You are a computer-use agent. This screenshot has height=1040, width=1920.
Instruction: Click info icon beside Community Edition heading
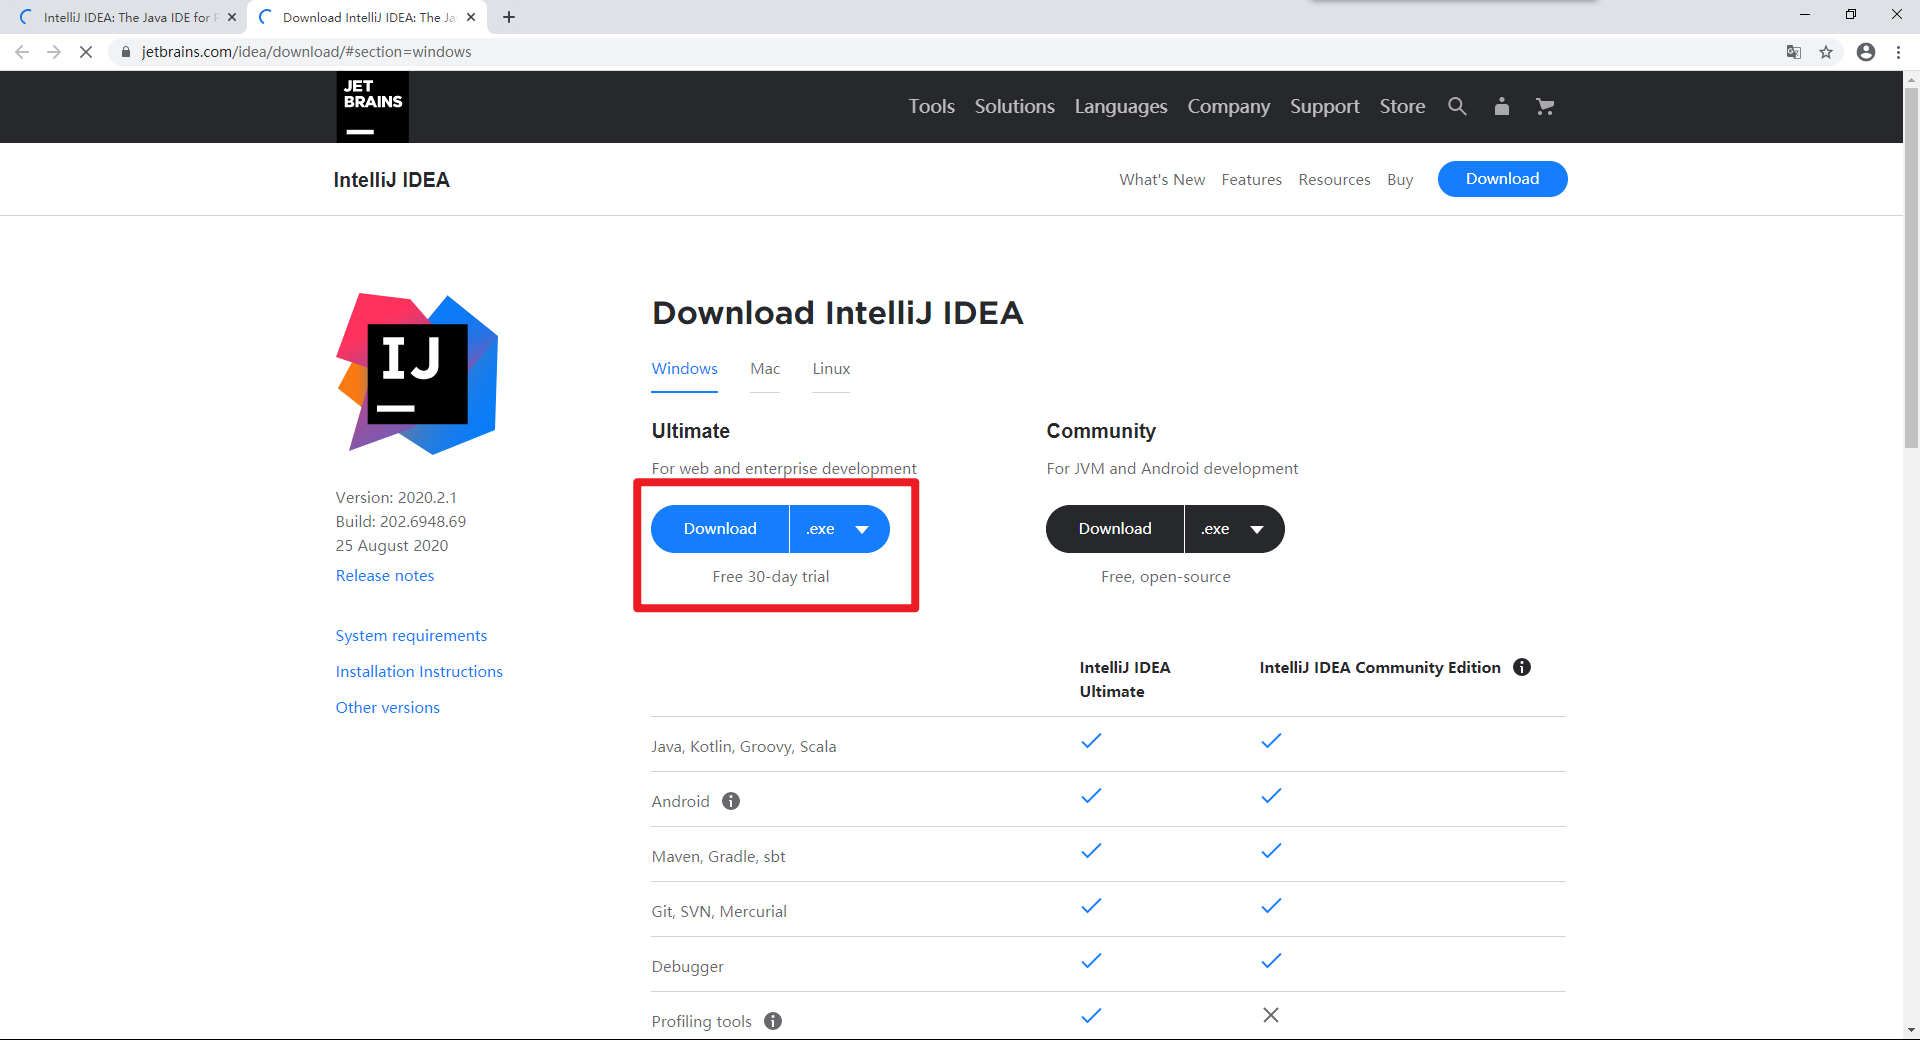tap(1522, 667)
